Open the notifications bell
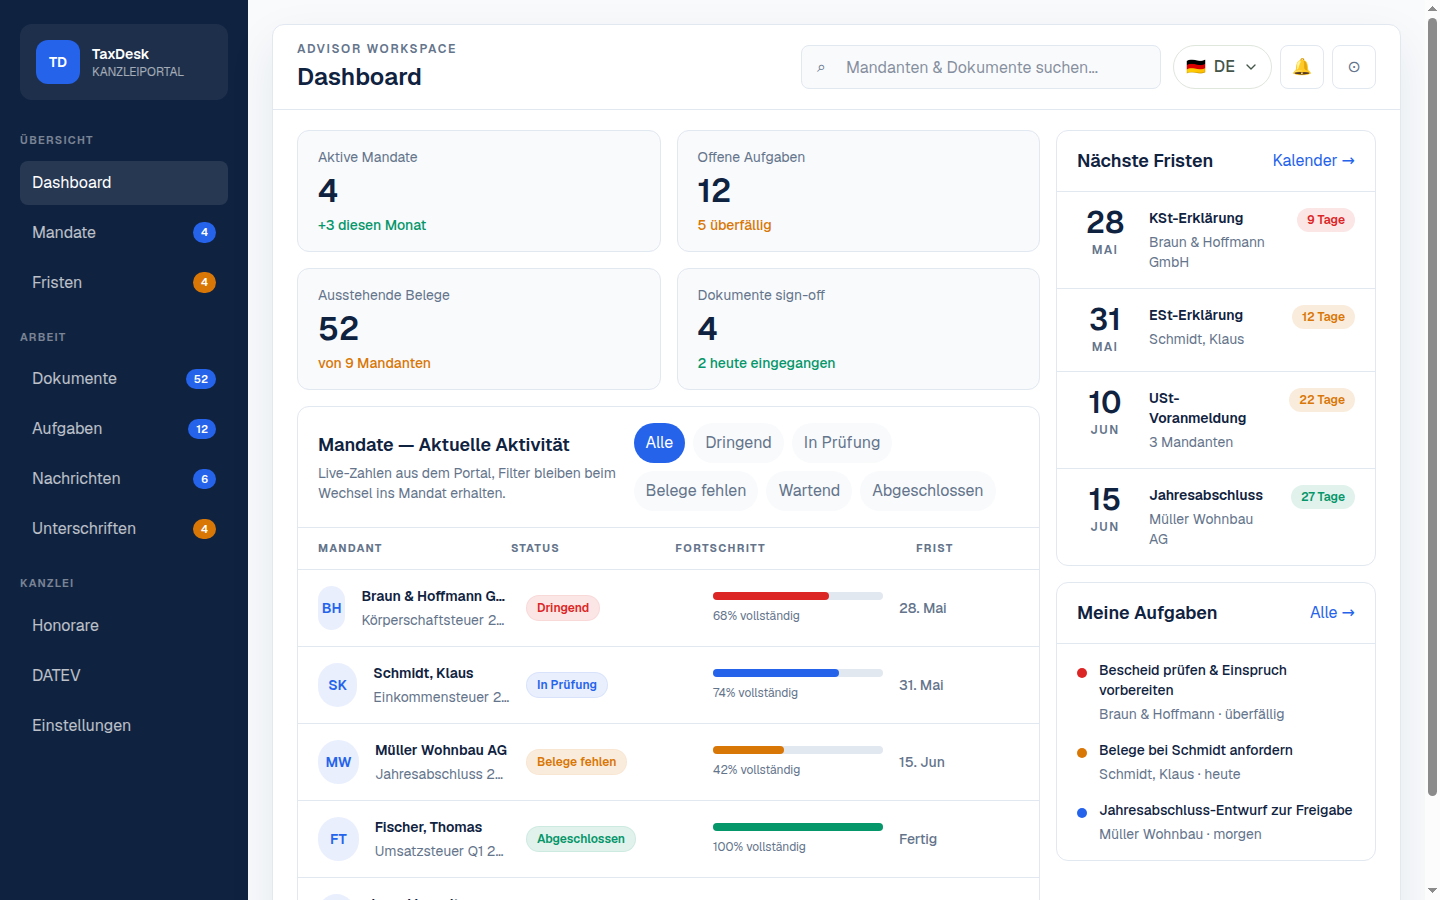This screenshot has width=1440, height=900. (x=1302, y=67)
